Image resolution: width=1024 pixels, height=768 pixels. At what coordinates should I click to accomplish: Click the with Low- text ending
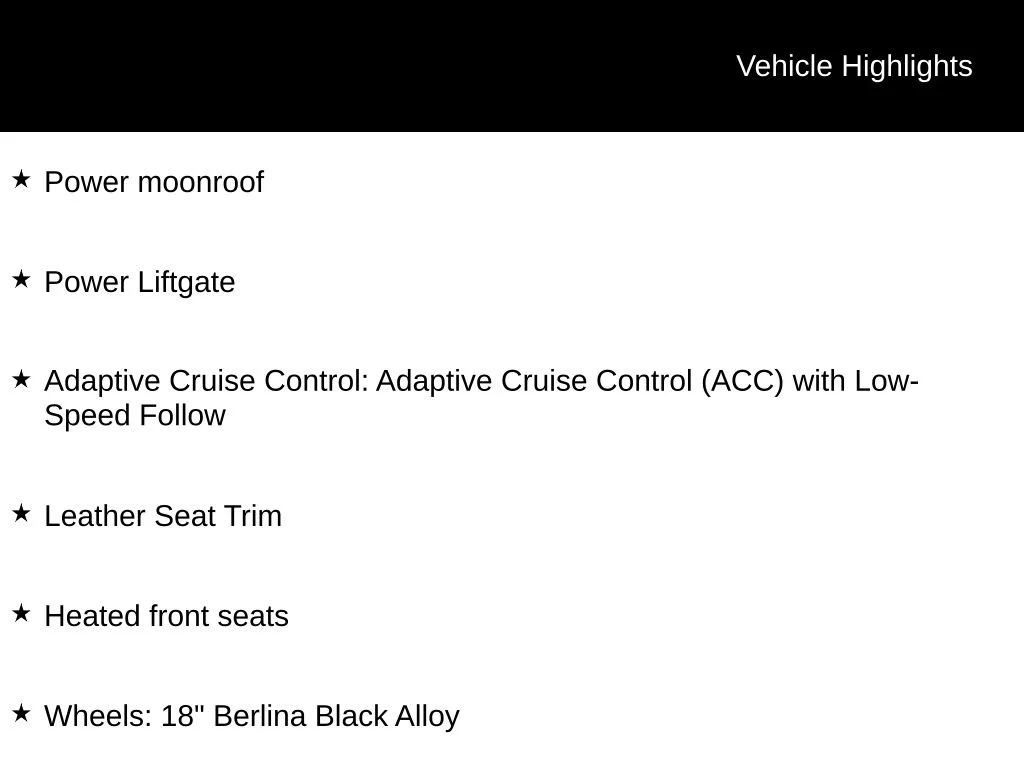click(856, 381)
